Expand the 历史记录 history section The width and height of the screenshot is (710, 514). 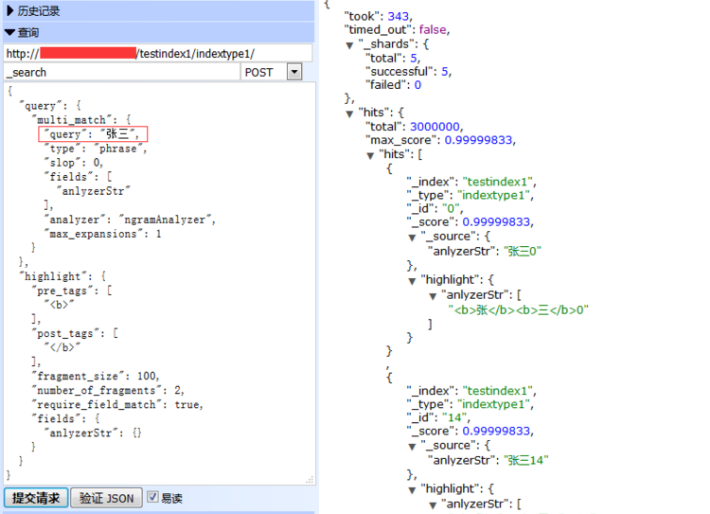[x=38, y=11]
